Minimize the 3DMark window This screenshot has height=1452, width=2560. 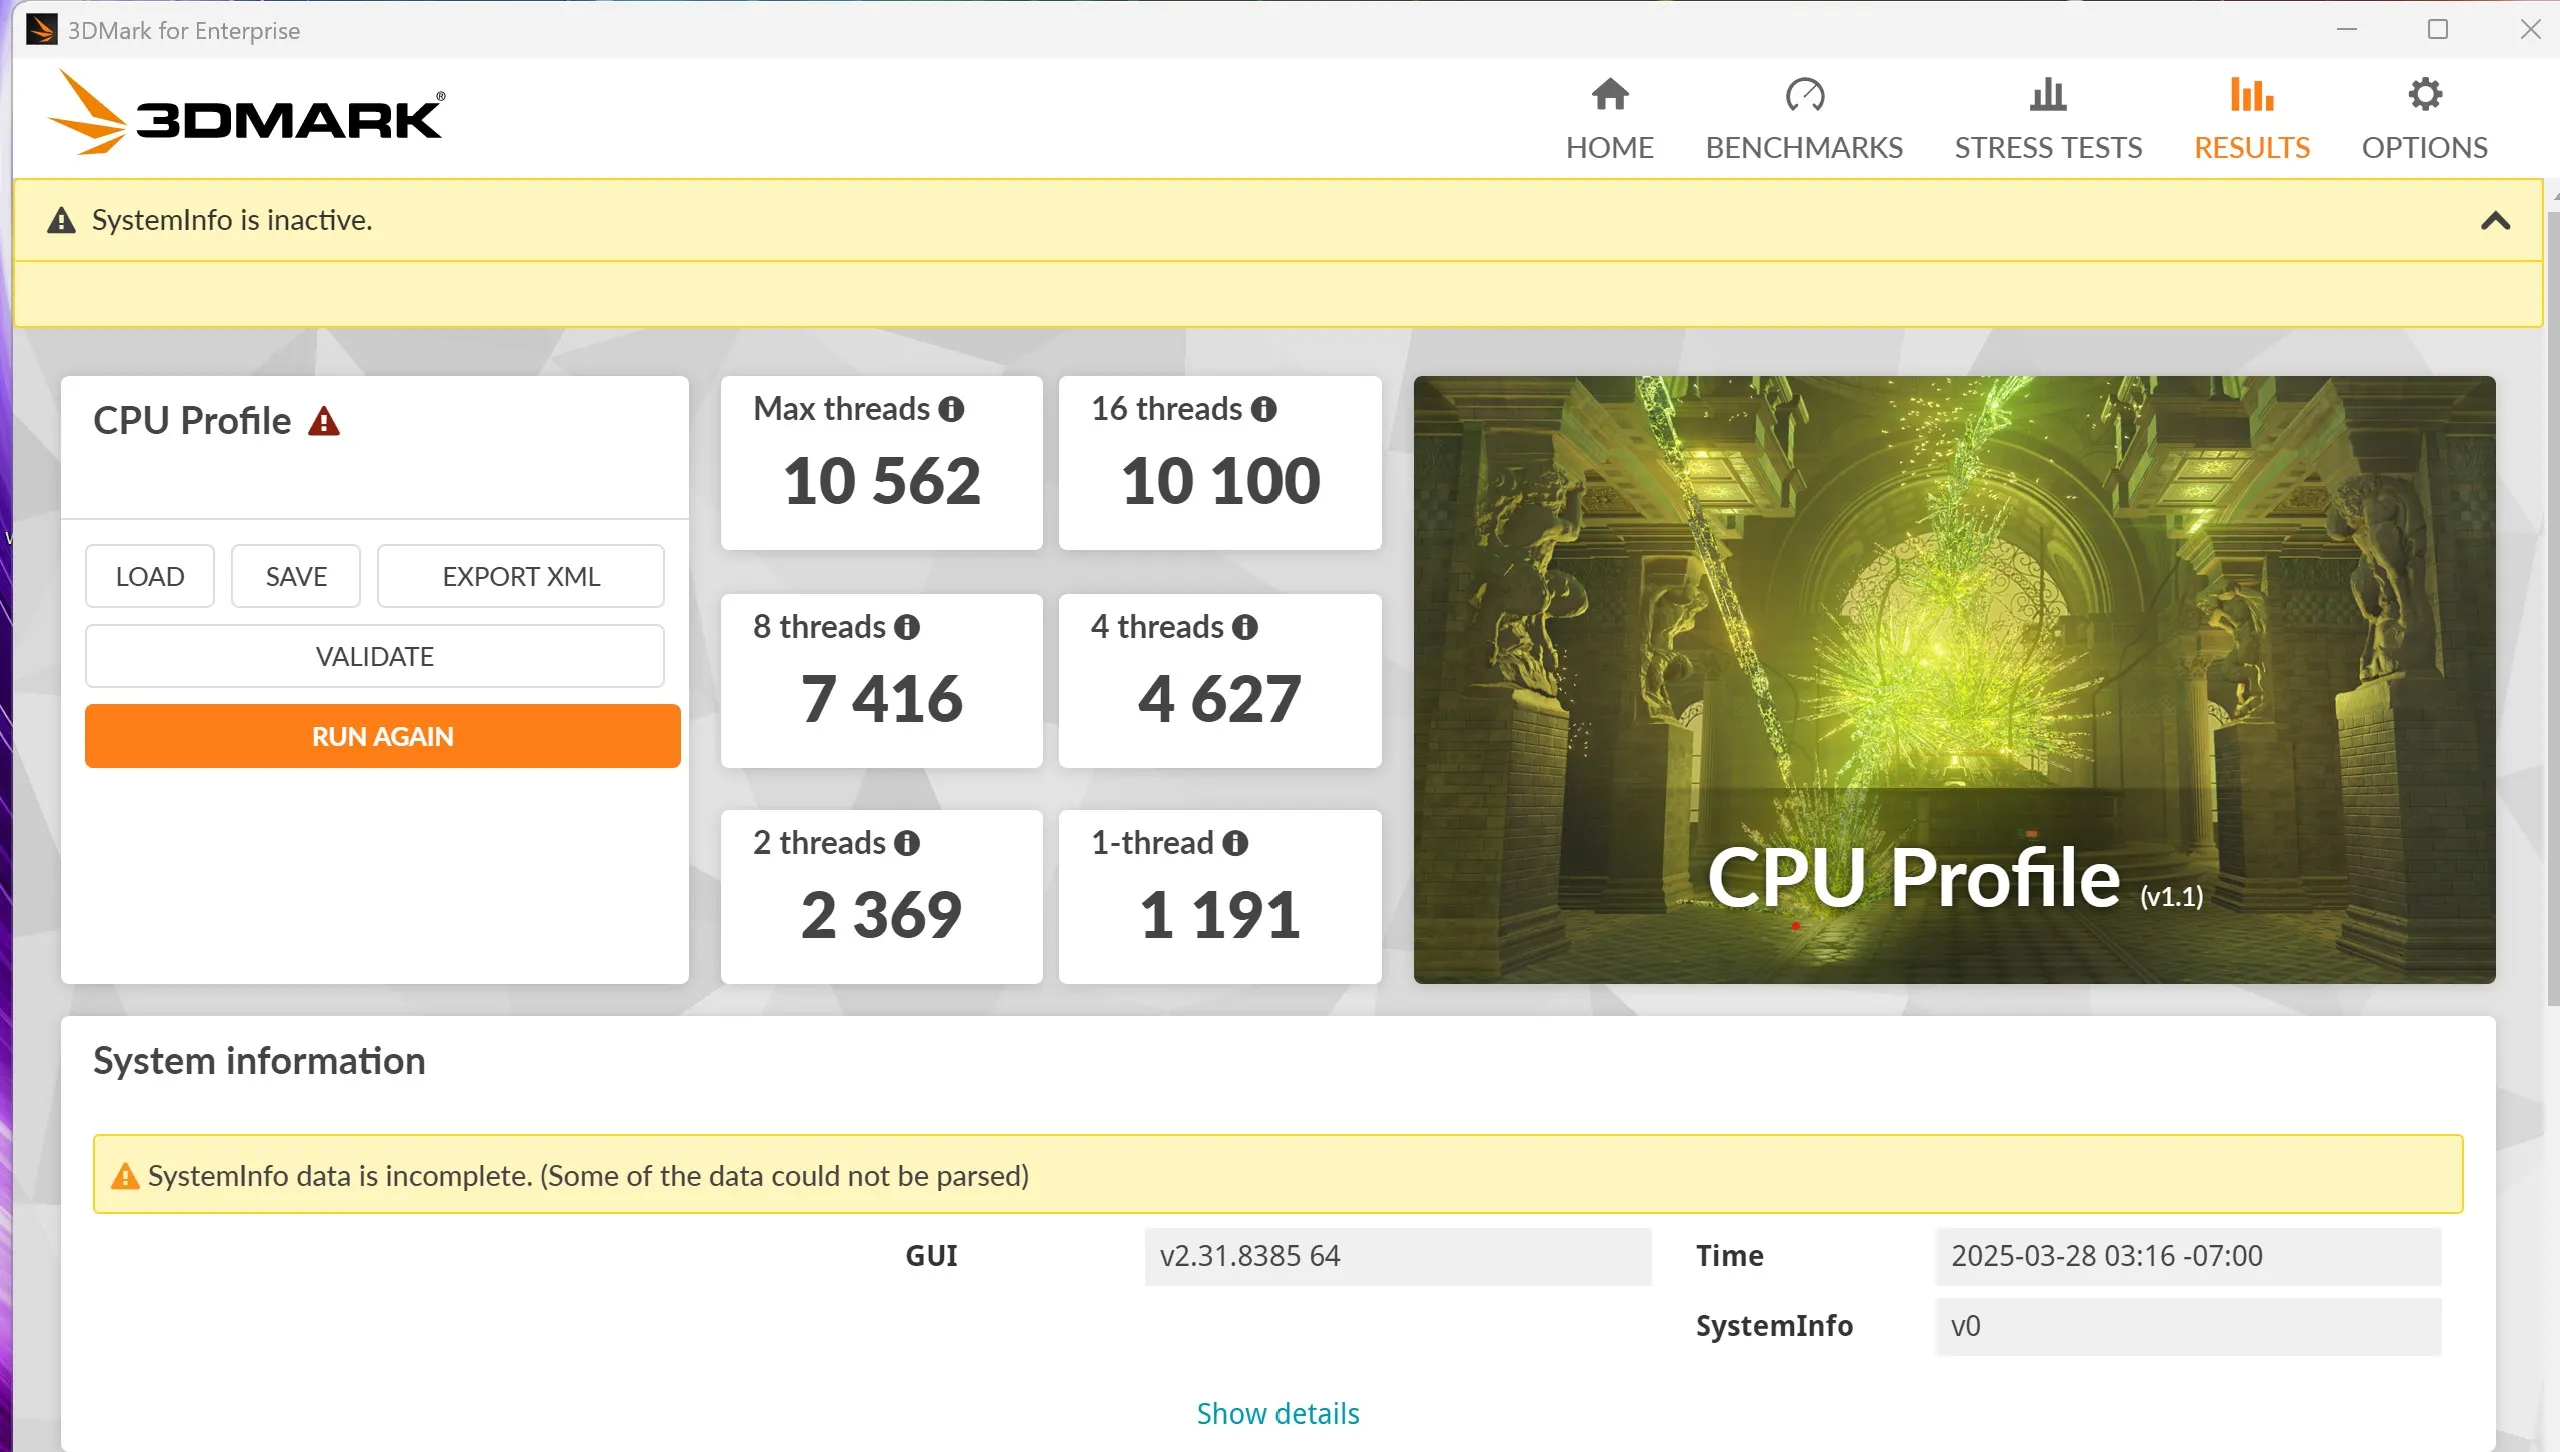click(2347, 30)
